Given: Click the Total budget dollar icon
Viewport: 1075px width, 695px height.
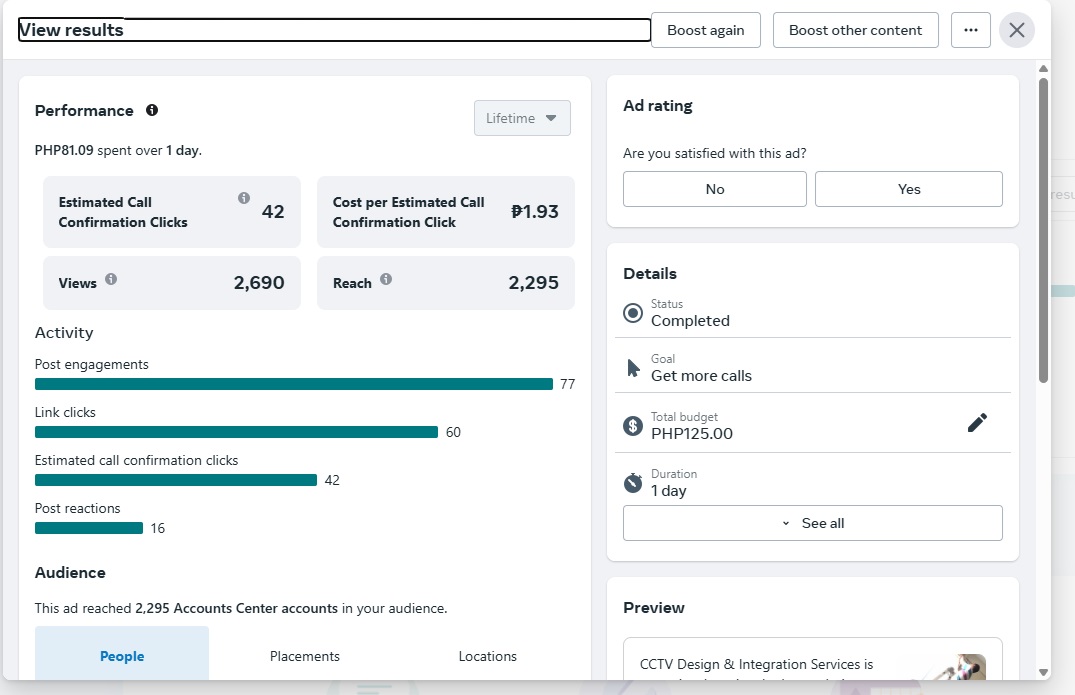Looking at the screenshot, I should [x=633, y=426].
